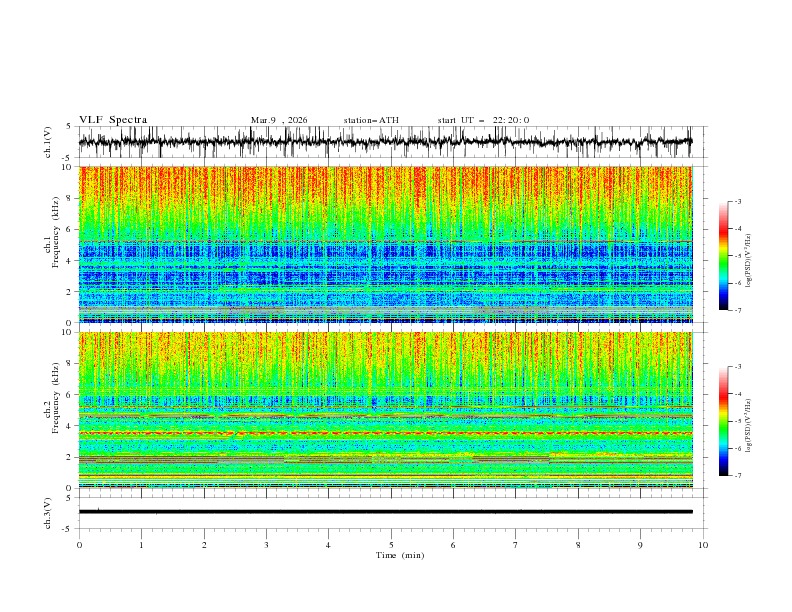Click the ch.1 frequency tick label "8"
The height and width of the screenshot is (612, 792).
tap(70, 198)
